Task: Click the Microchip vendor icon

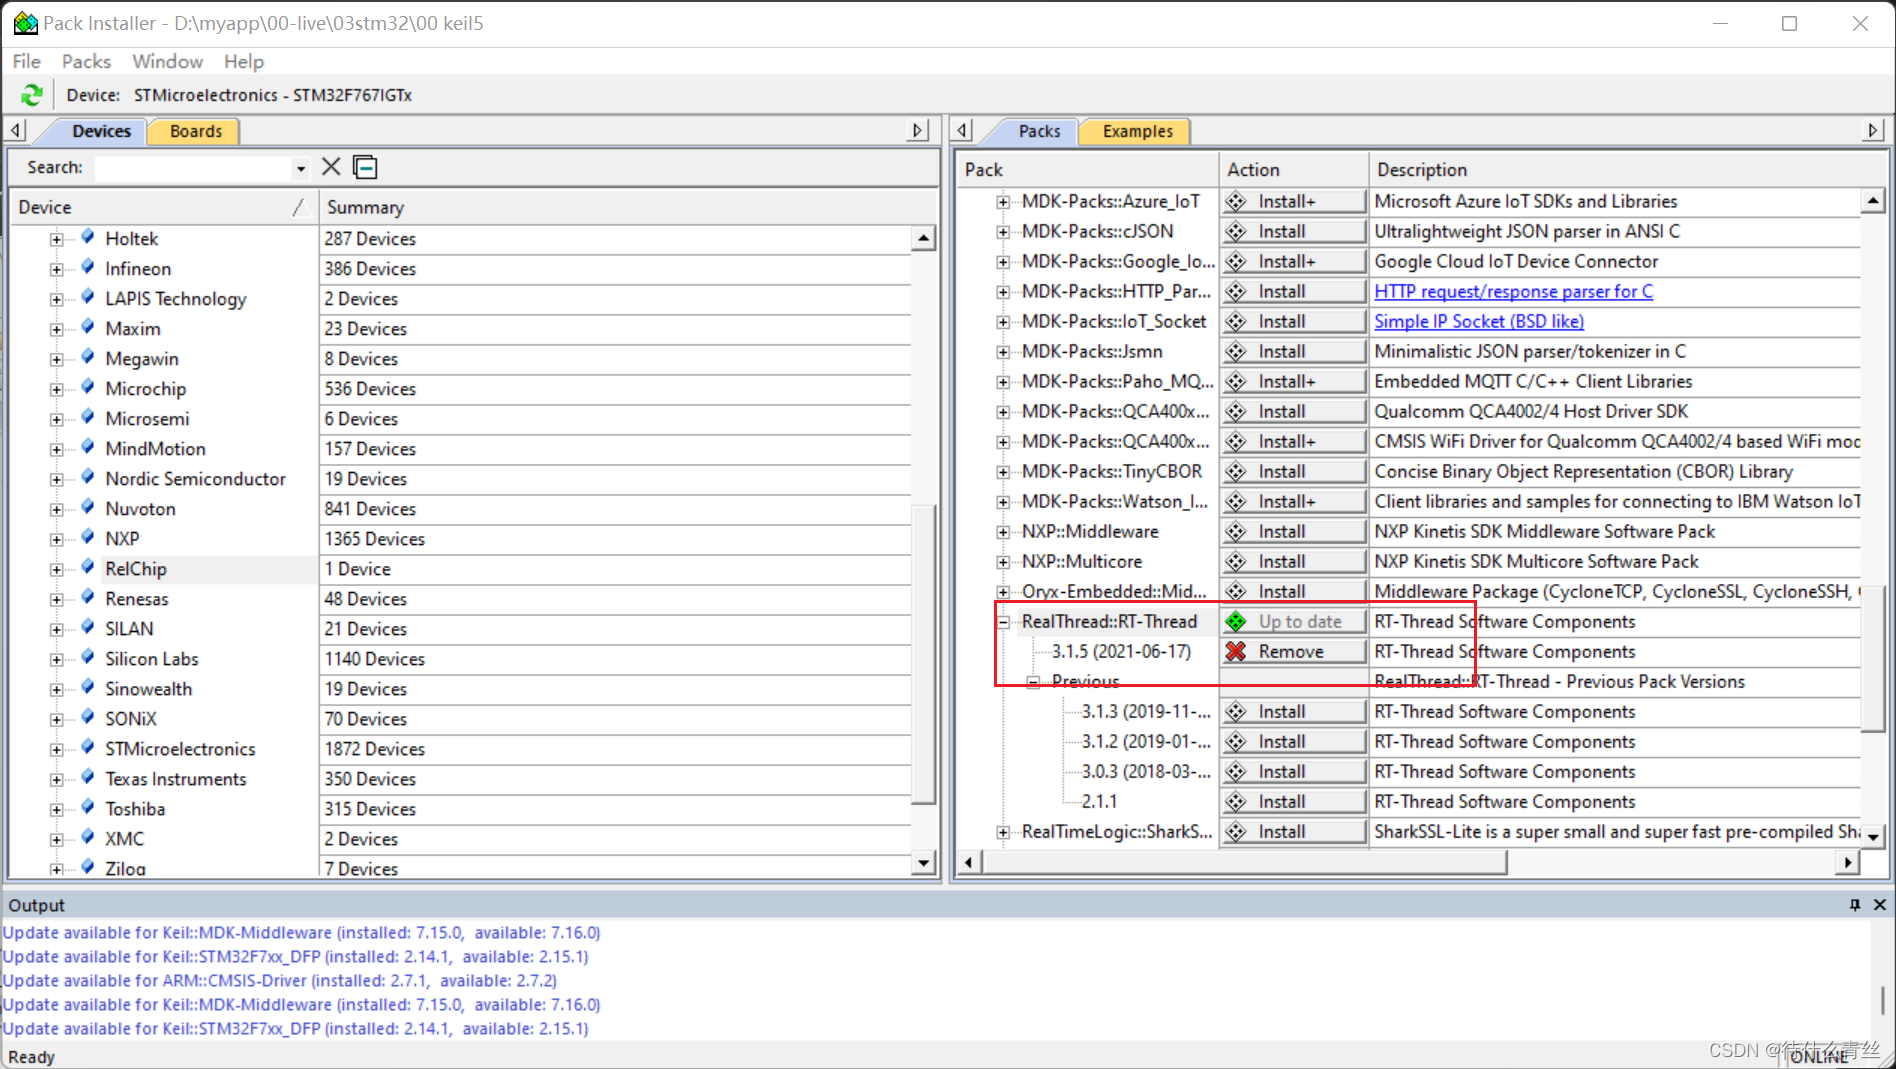Action: tap(88, 388)
